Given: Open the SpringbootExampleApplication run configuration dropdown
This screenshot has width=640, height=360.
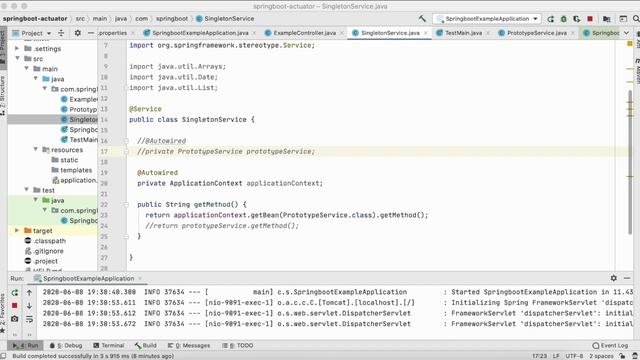Looking at the screenshot, I should (x=487, y=19).
